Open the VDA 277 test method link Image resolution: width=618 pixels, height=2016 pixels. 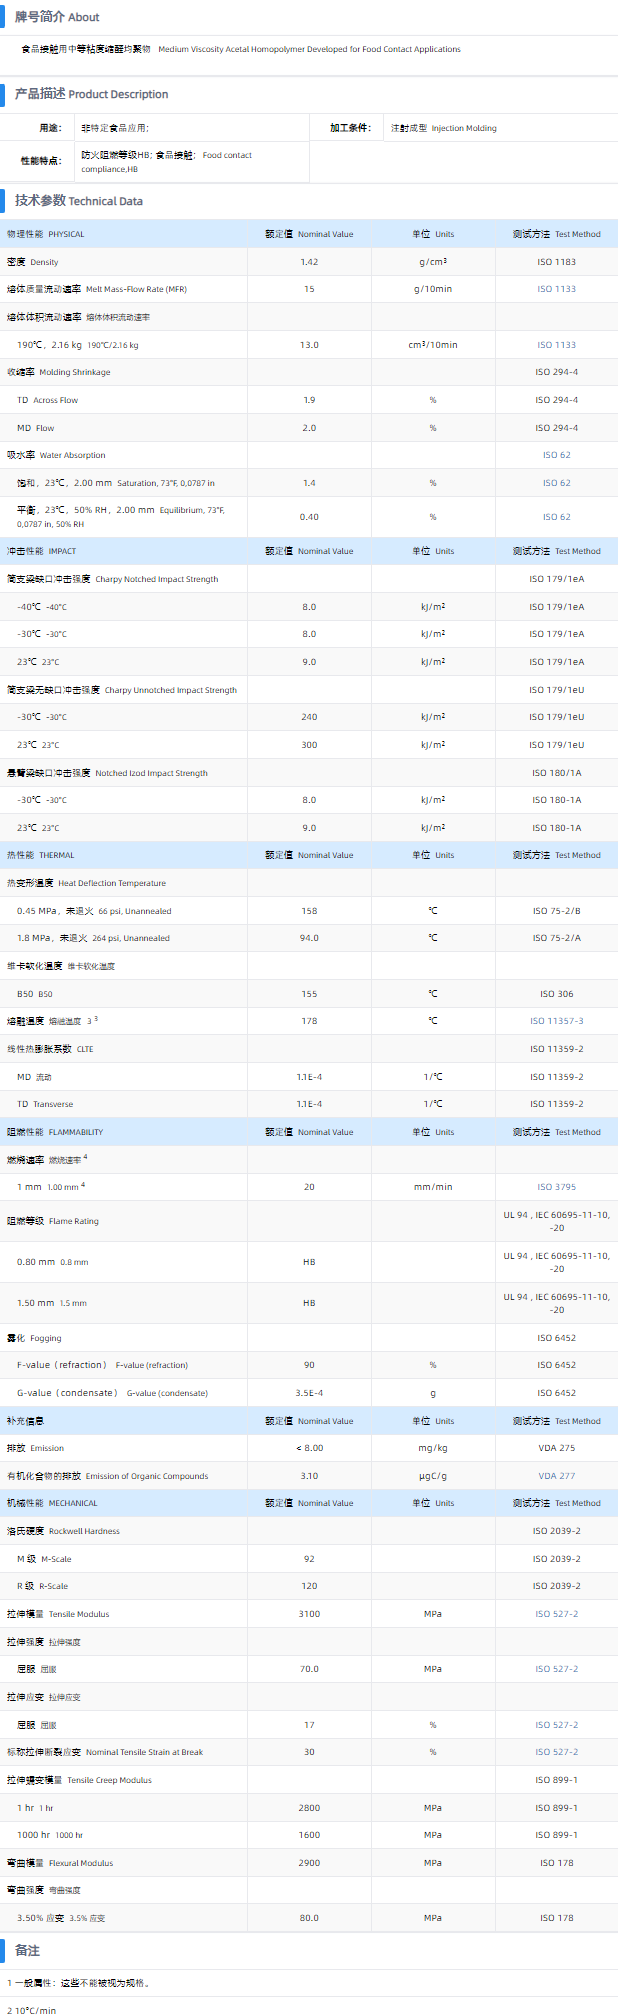pos(556,1476)
